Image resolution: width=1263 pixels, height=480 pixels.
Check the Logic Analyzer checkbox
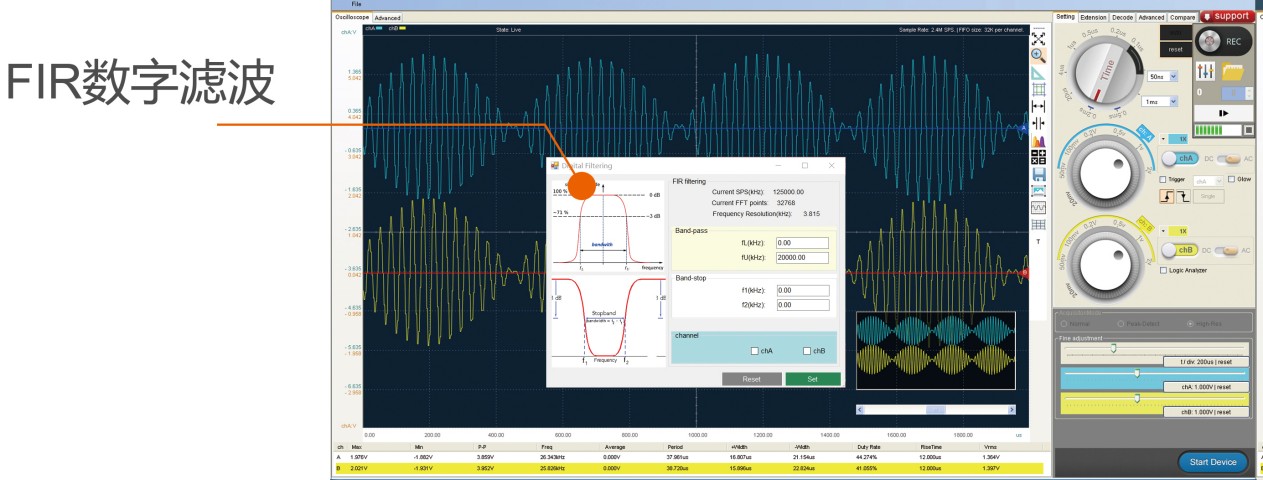(1163, 270)
